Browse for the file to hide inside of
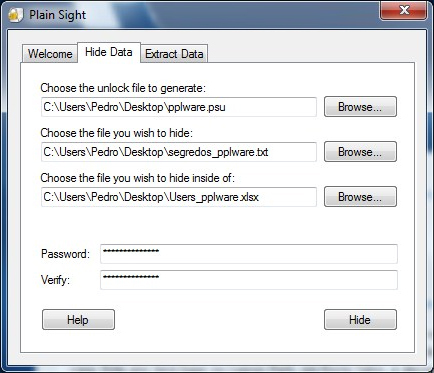The height and width of the screenshot is (373, 434). 360,197
